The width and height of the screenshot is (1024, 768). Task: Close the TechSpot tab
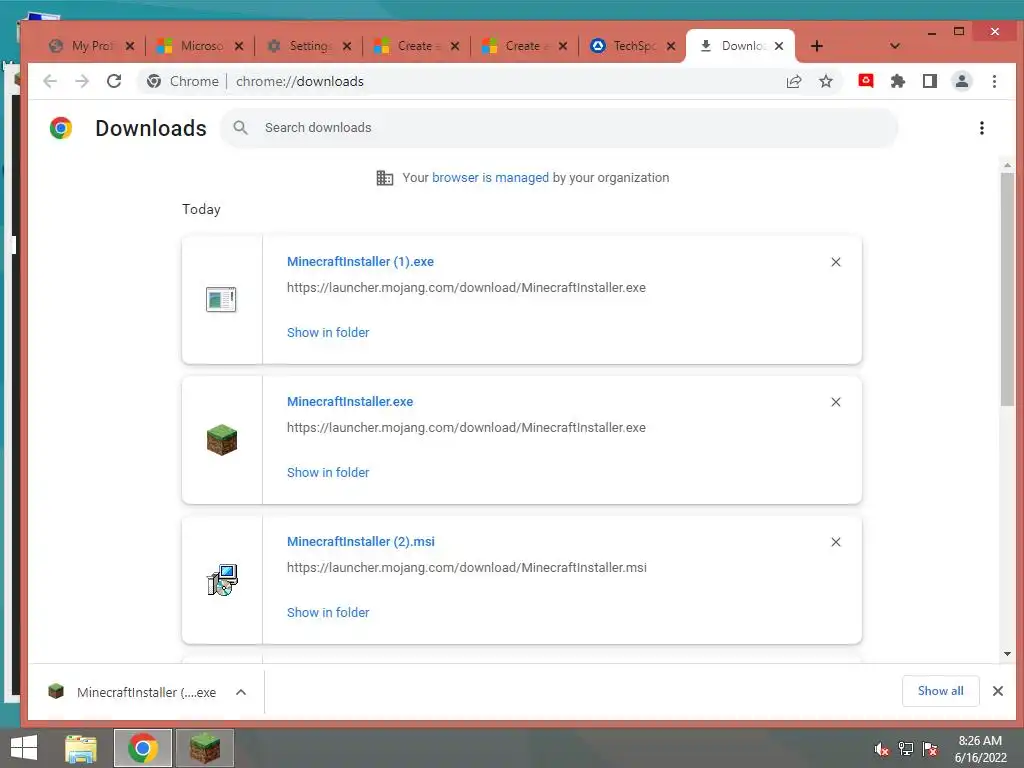pos(671,46)
